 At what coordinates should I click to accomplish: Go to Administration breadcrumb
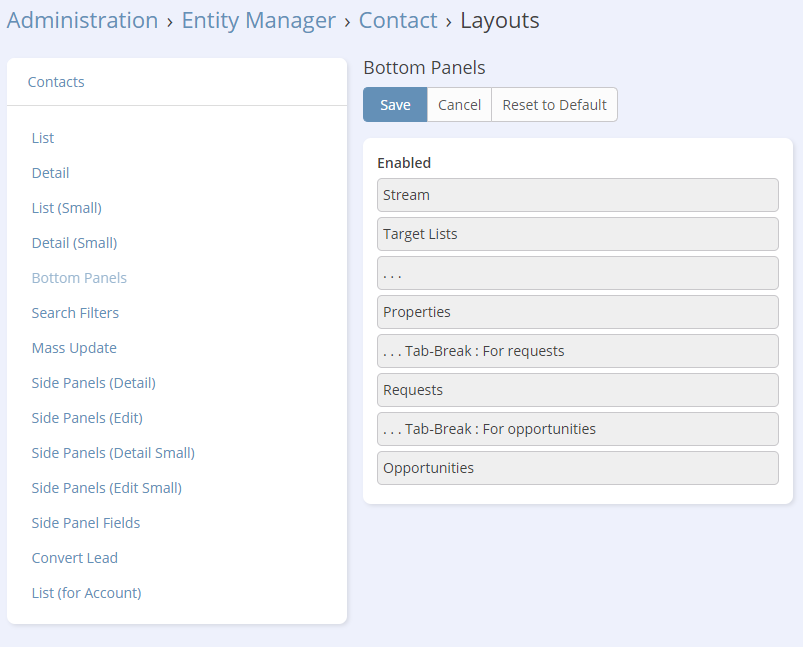[82, 20]
